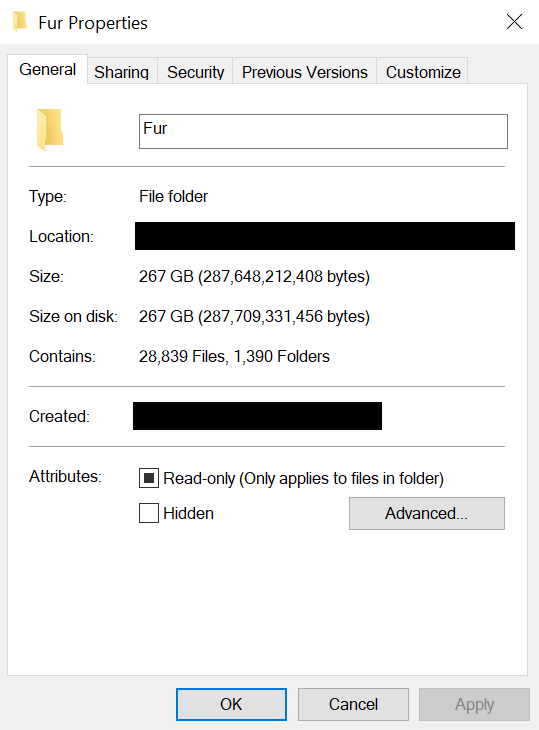Toggle the Read-only attribute checkbox
The height and width of the screenshot is (730, 539).
(x=149, y=478)
